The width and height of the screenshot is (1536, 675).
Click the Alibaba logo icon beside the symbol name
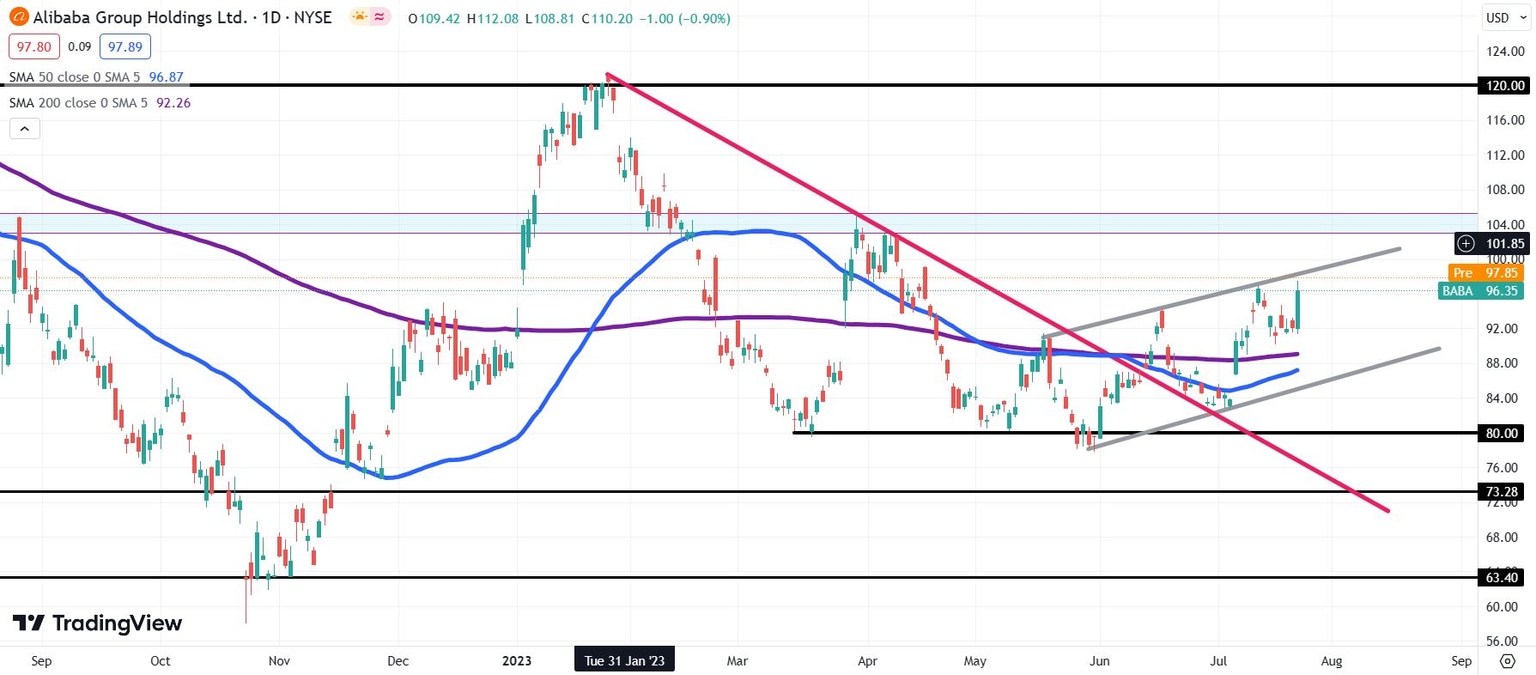coord(17,17)
